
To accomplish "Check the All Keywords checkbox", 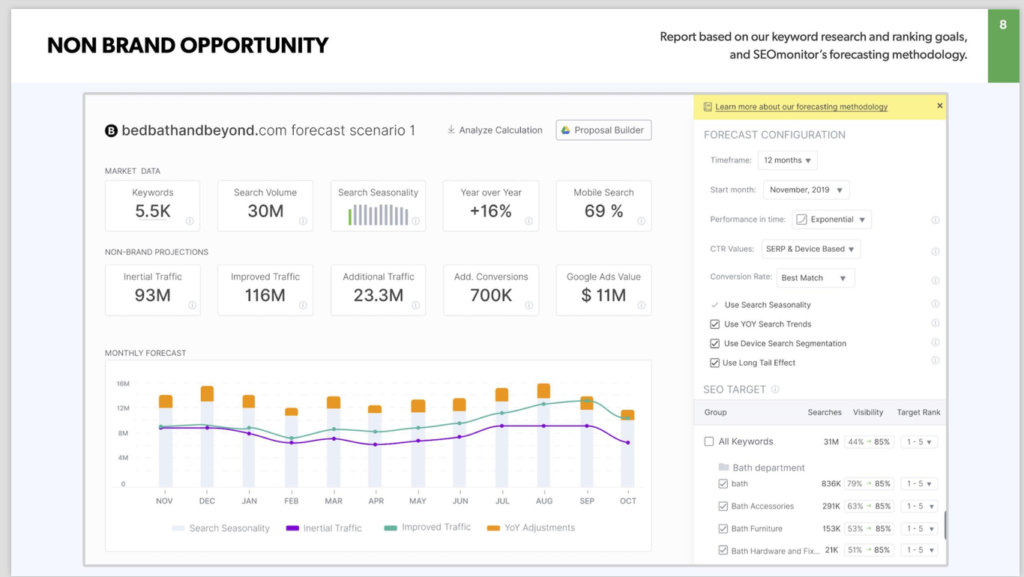I will [x=709, y=441].
